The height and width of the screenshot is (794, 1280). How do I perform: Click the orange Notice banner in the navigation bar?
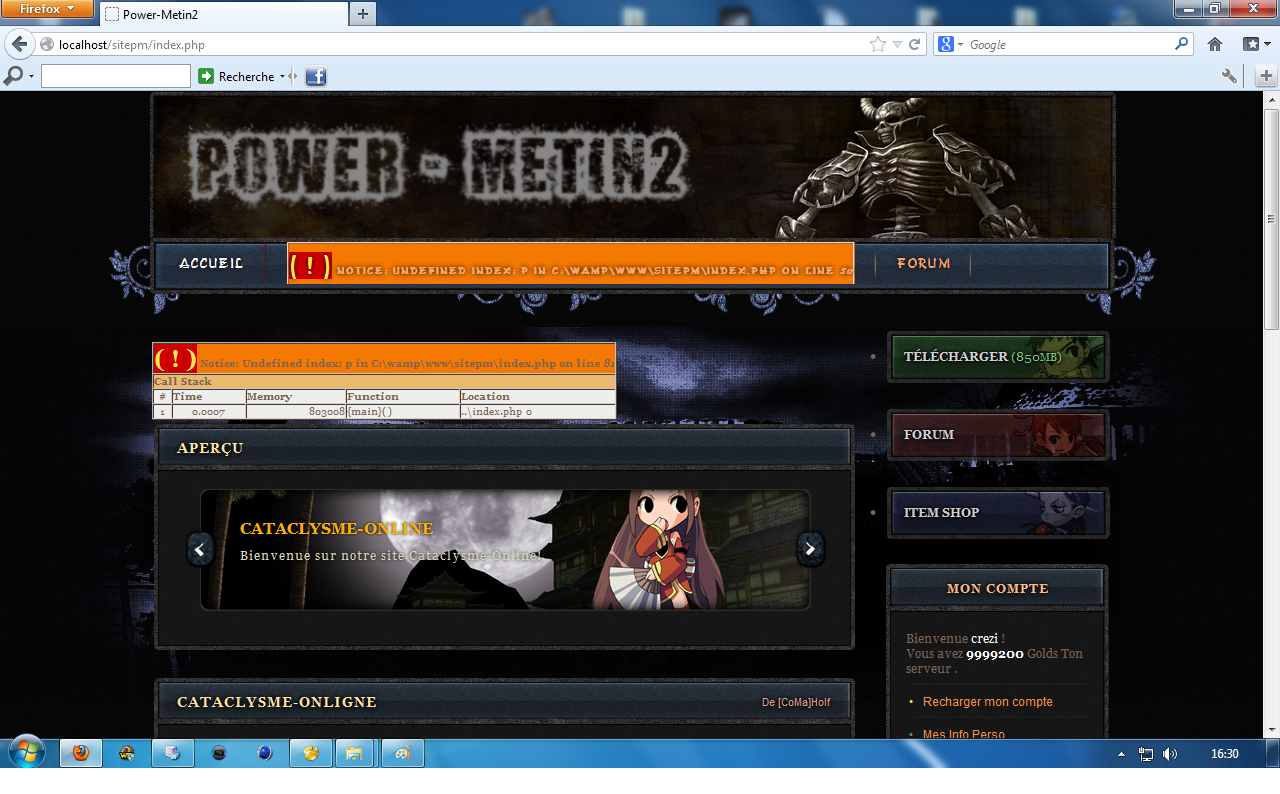point(570,263)
